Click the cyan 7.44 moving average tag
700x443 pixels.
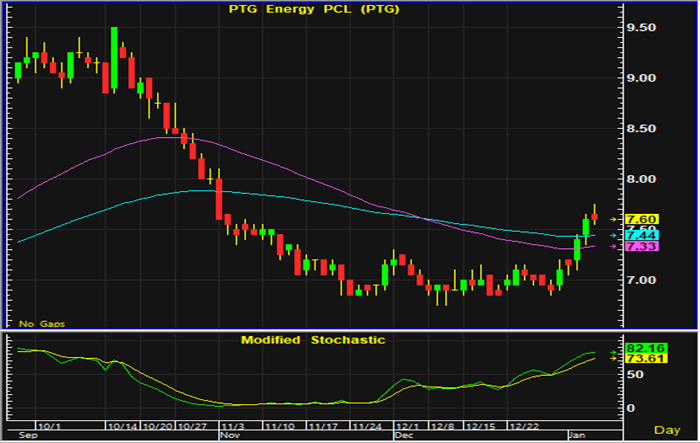click(640, 234)
